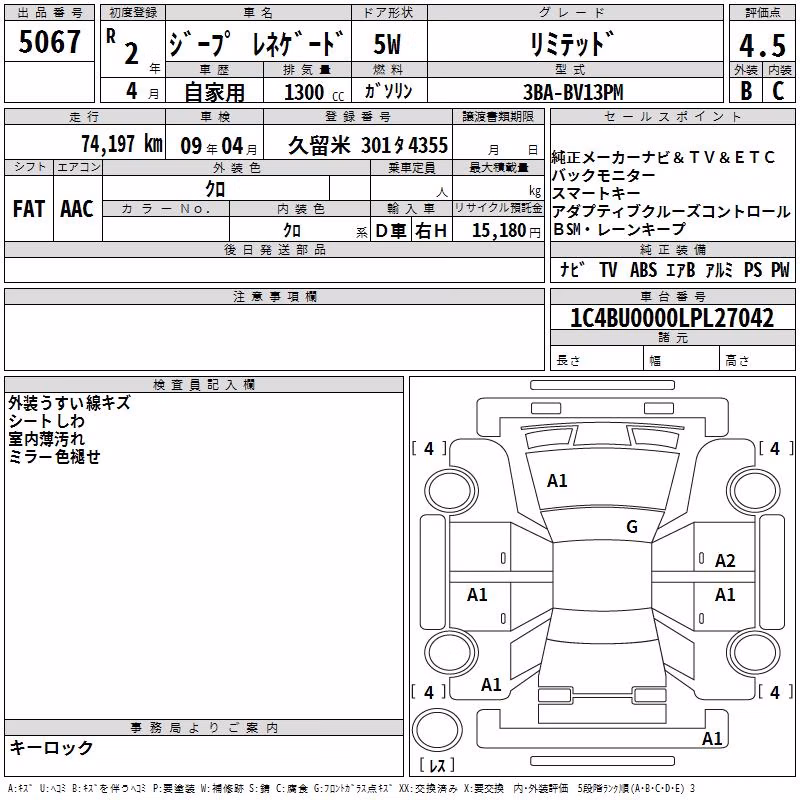800x800 pixels.
Task: Click the A1 mark on the rear bumper
Action: 712,738
